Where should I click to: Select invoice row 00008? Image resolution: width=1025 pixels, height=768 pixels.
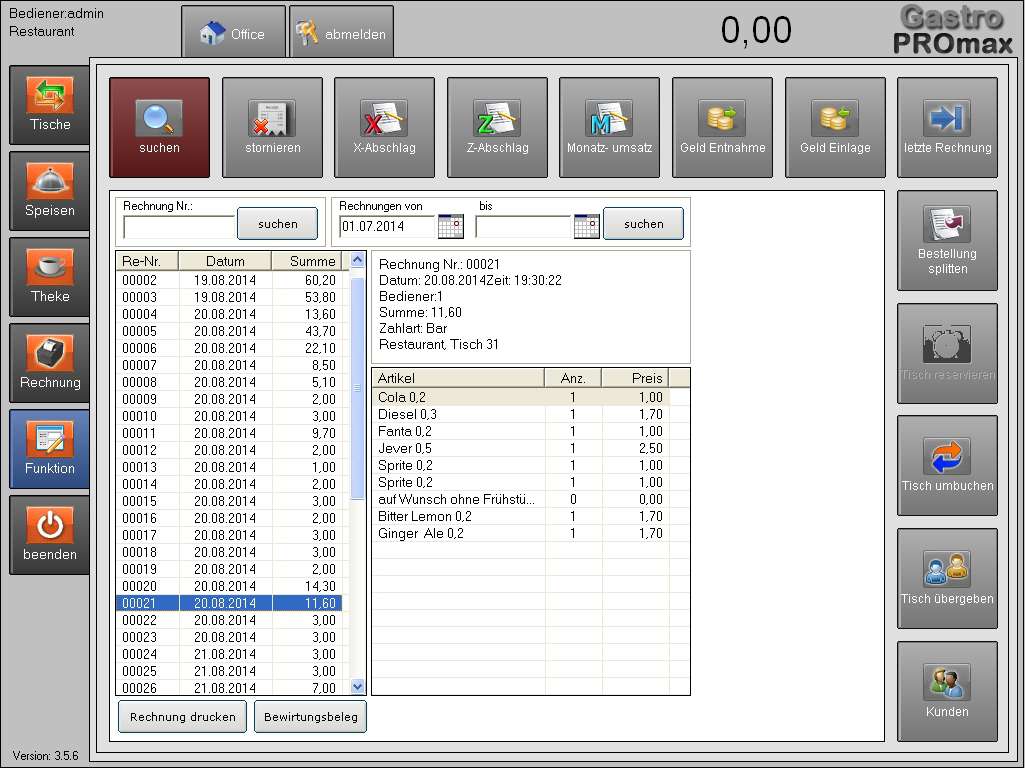pos(229,382)
